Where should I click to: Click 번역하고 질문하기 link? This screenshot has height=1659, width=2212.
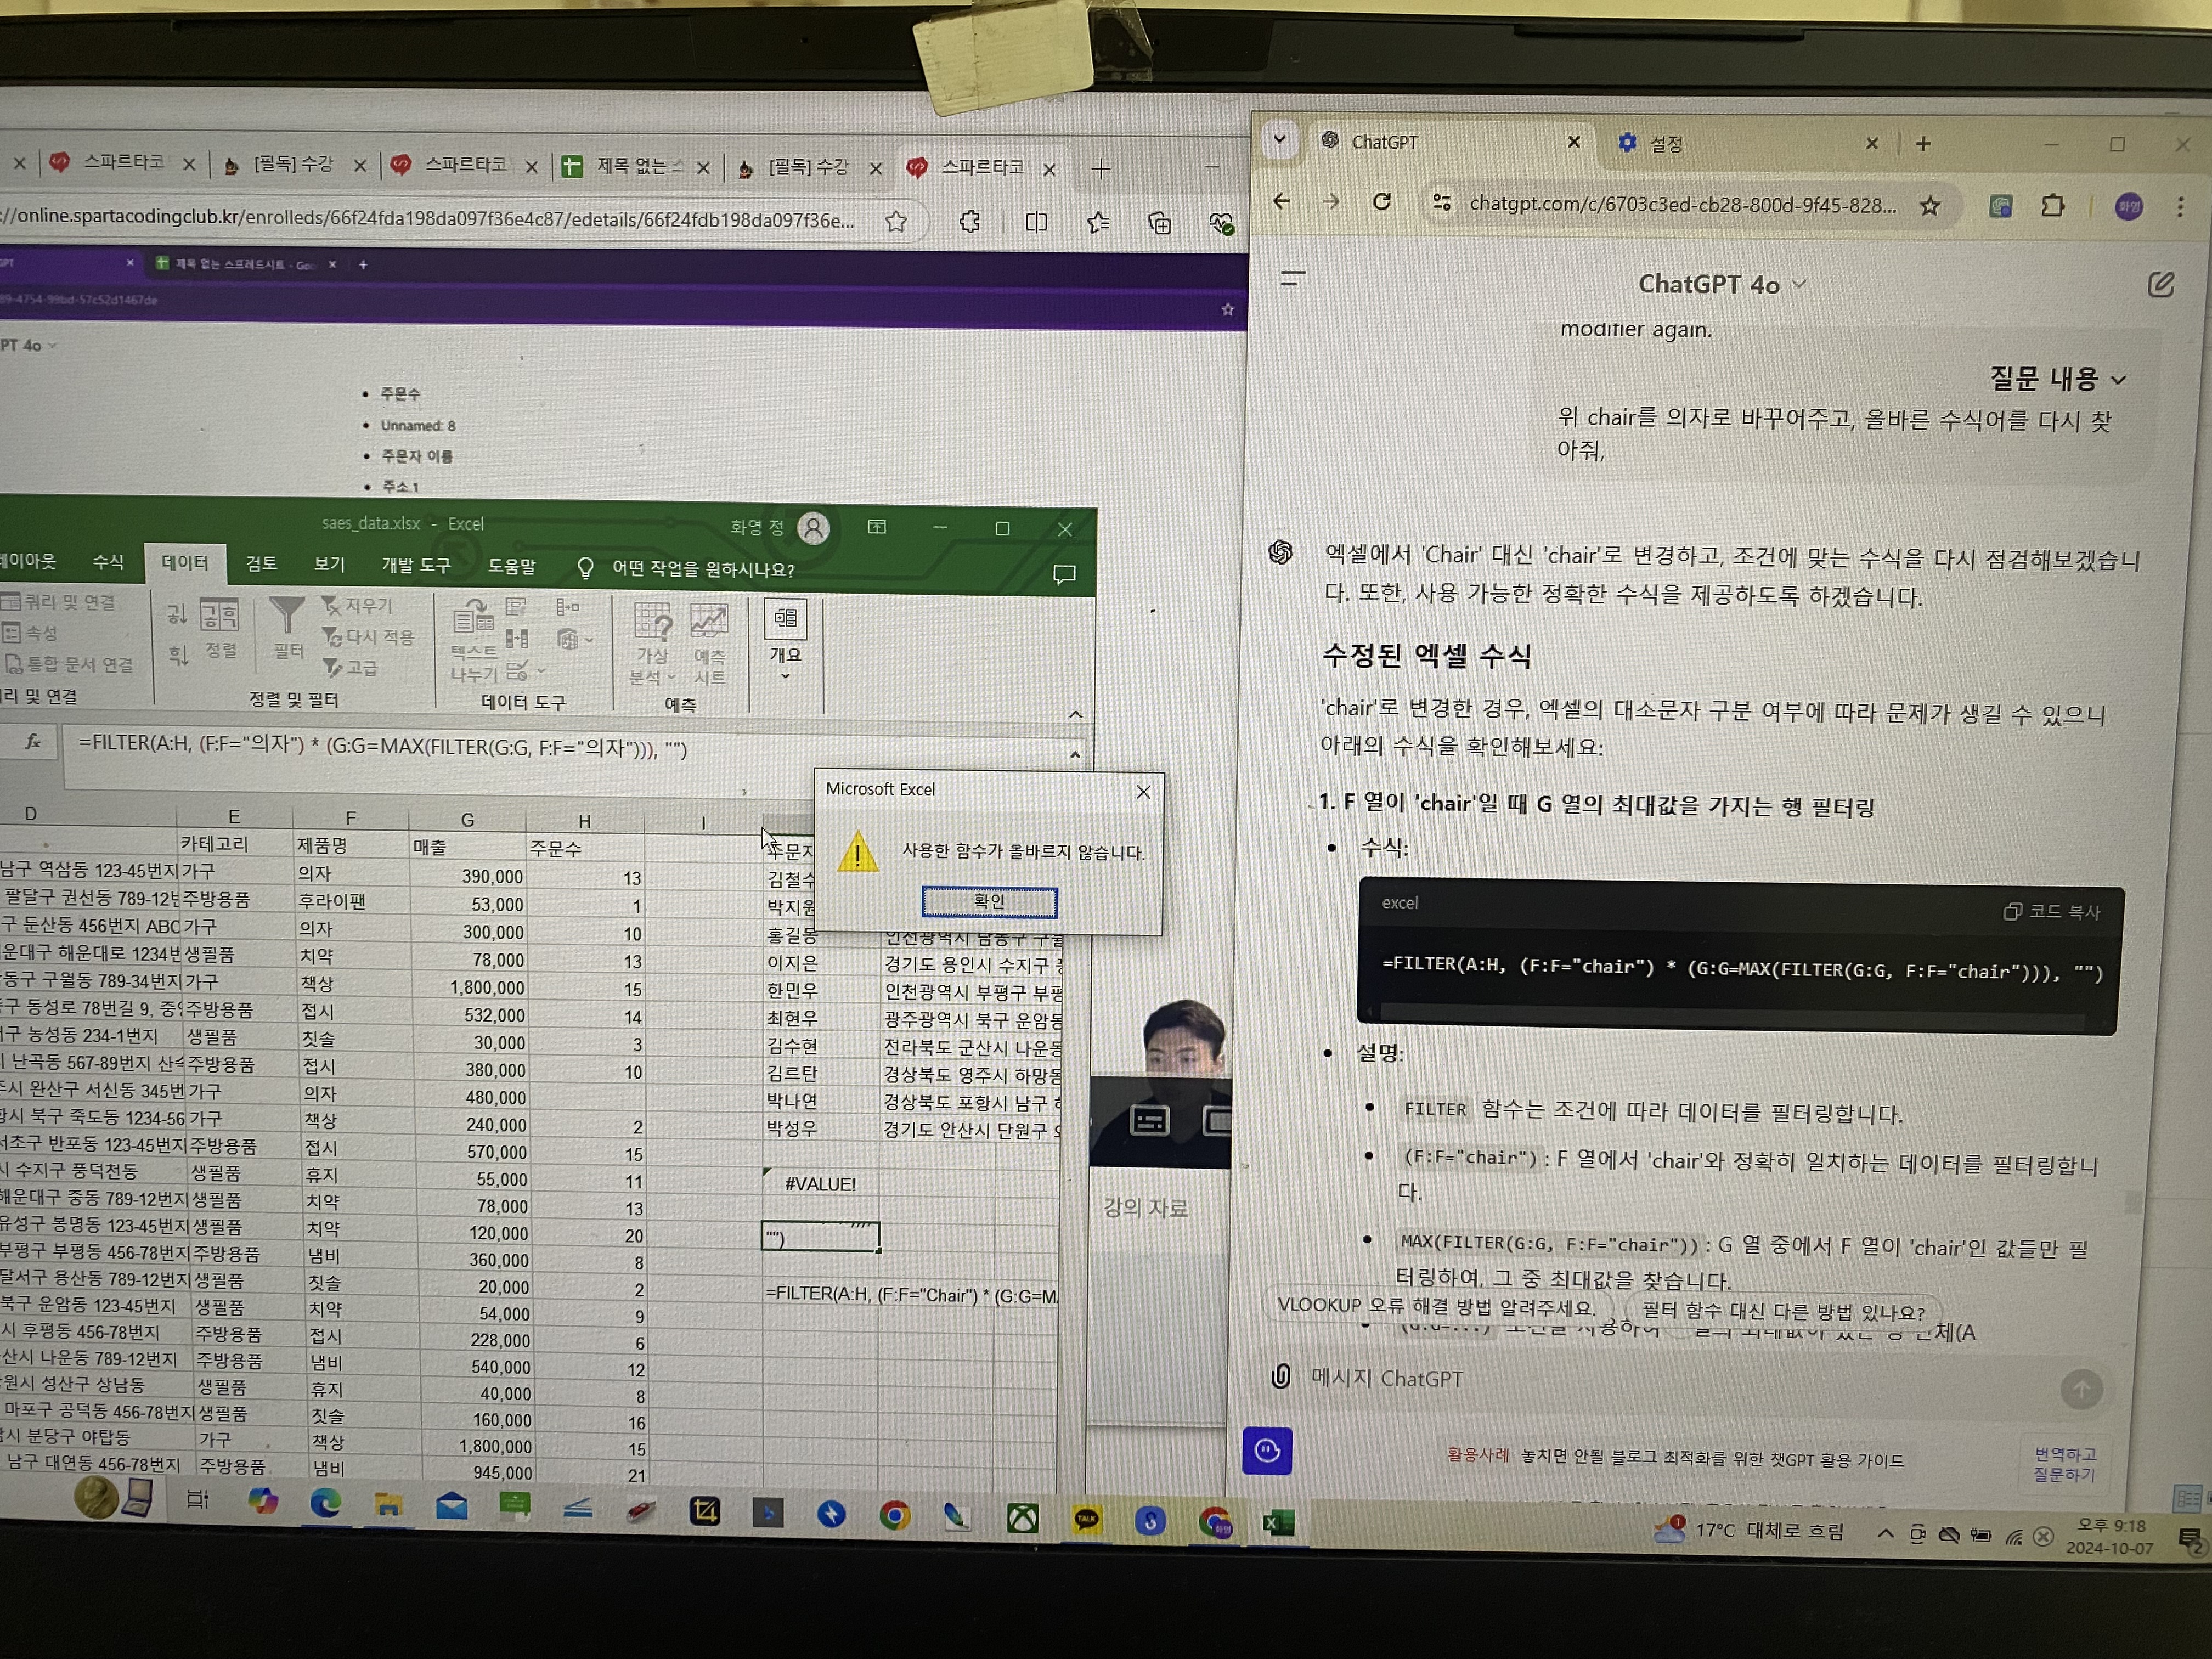click(x=2064, y=1464)
